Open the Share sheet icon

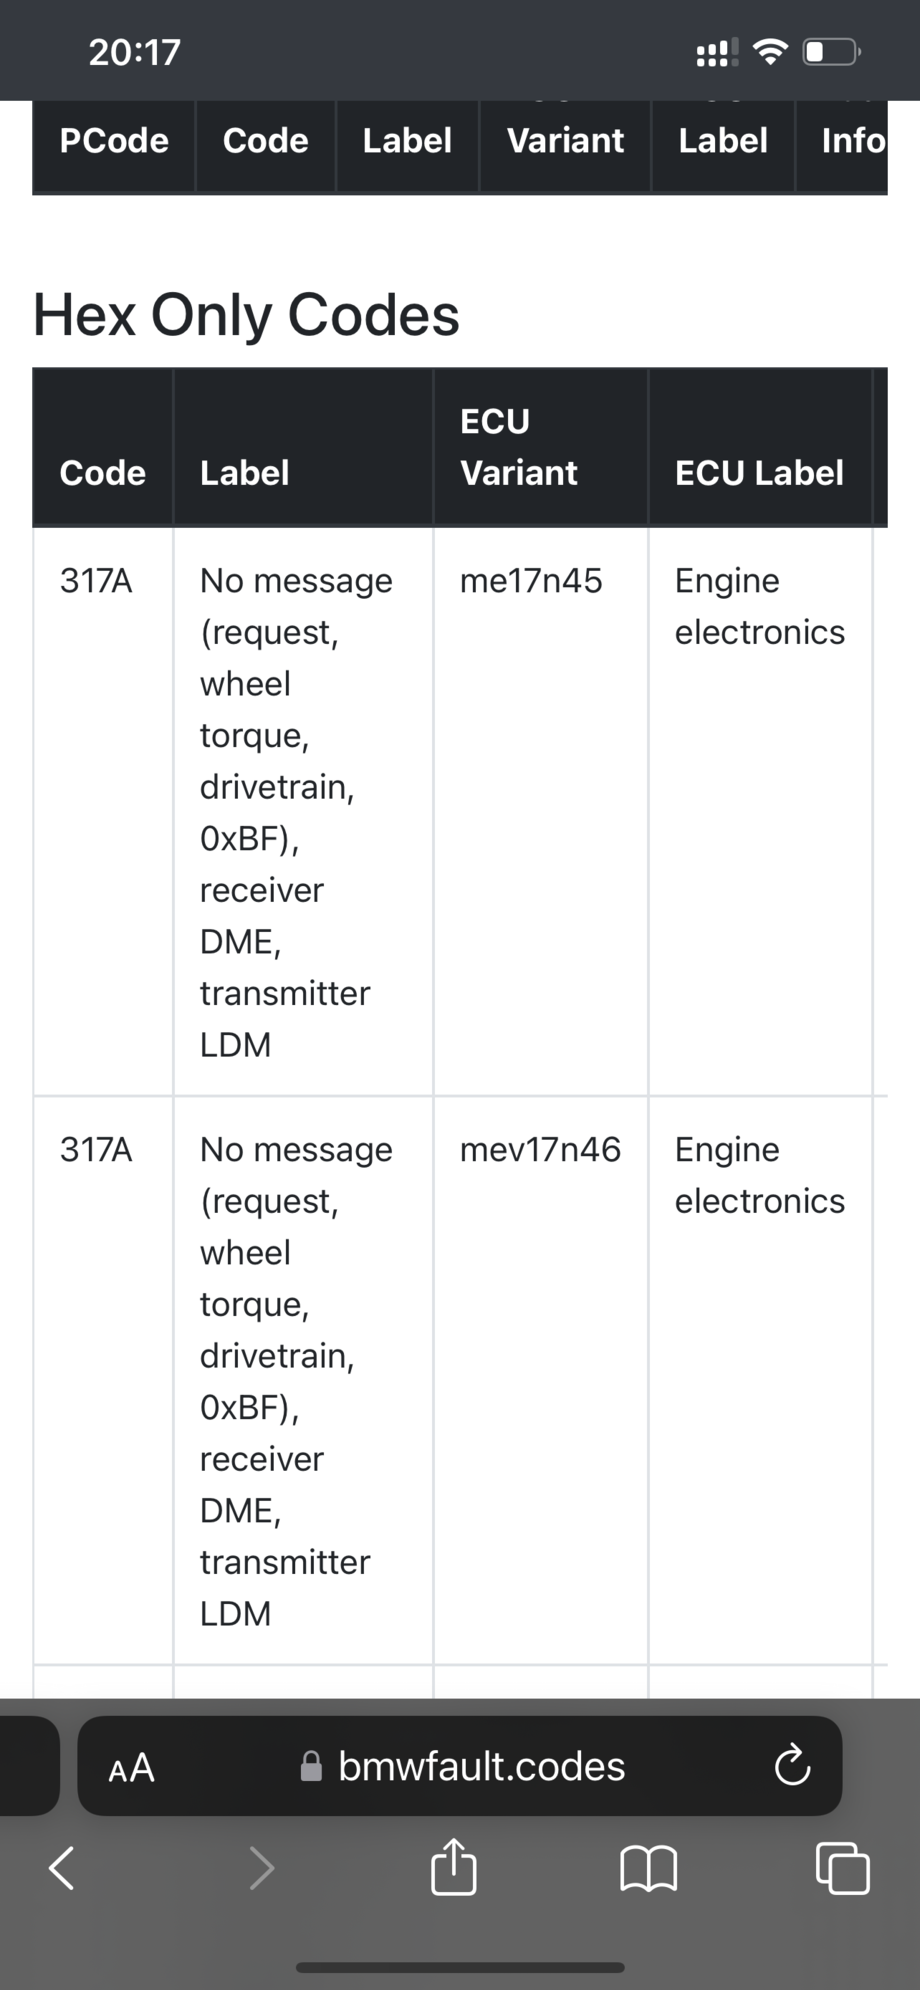(453, 1866)
